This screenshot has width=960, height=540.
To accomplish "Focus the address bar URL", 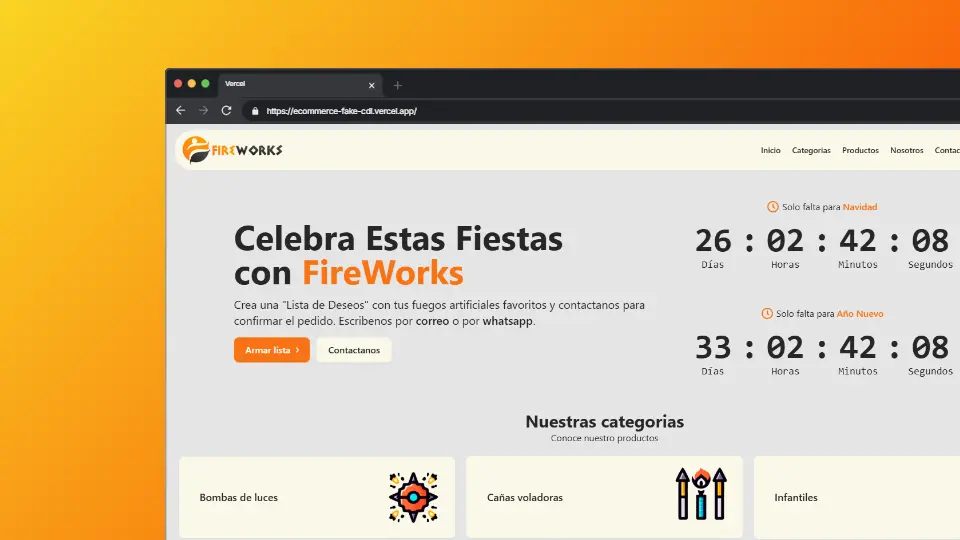I will click(x=342, y=111).
